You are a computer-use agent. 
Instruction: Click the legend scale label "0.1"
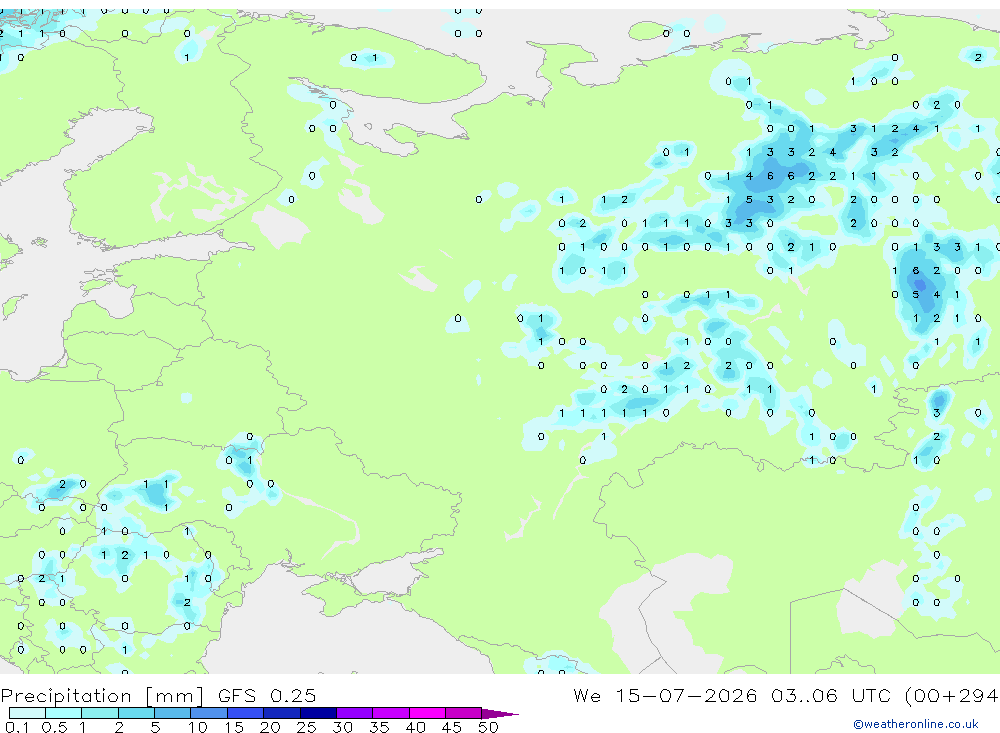click(x=17, y=727)
